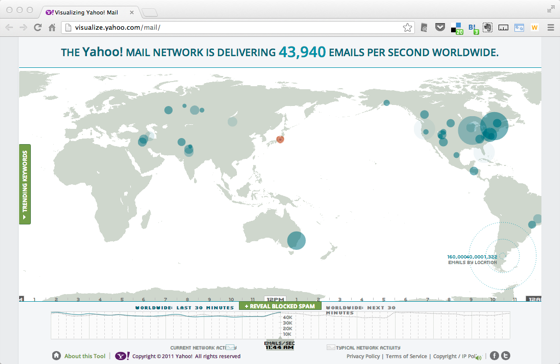Reveal blocked spam on the map

[x=280, y=306]
